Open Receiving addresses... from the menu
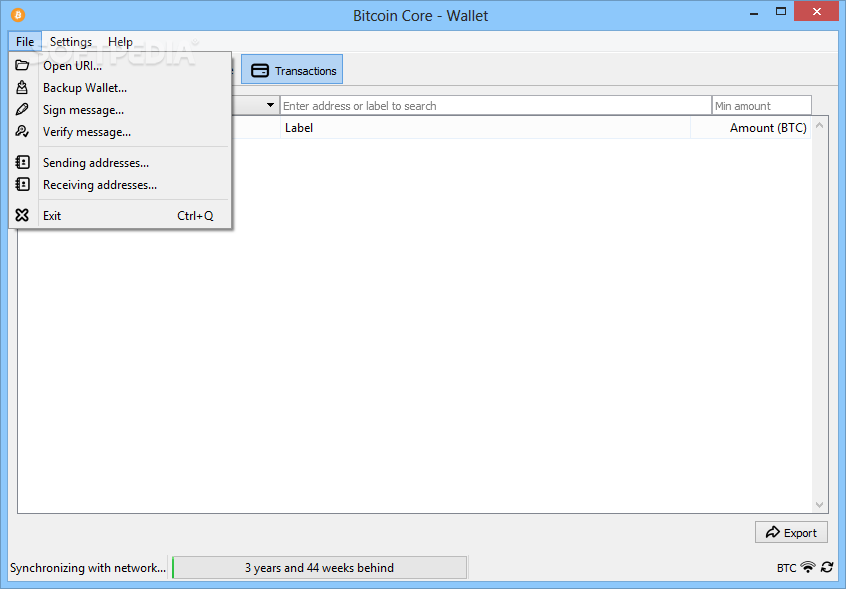The height and width of the screenshot is (589, 846). pyautogui.click(x=120, y=185)
